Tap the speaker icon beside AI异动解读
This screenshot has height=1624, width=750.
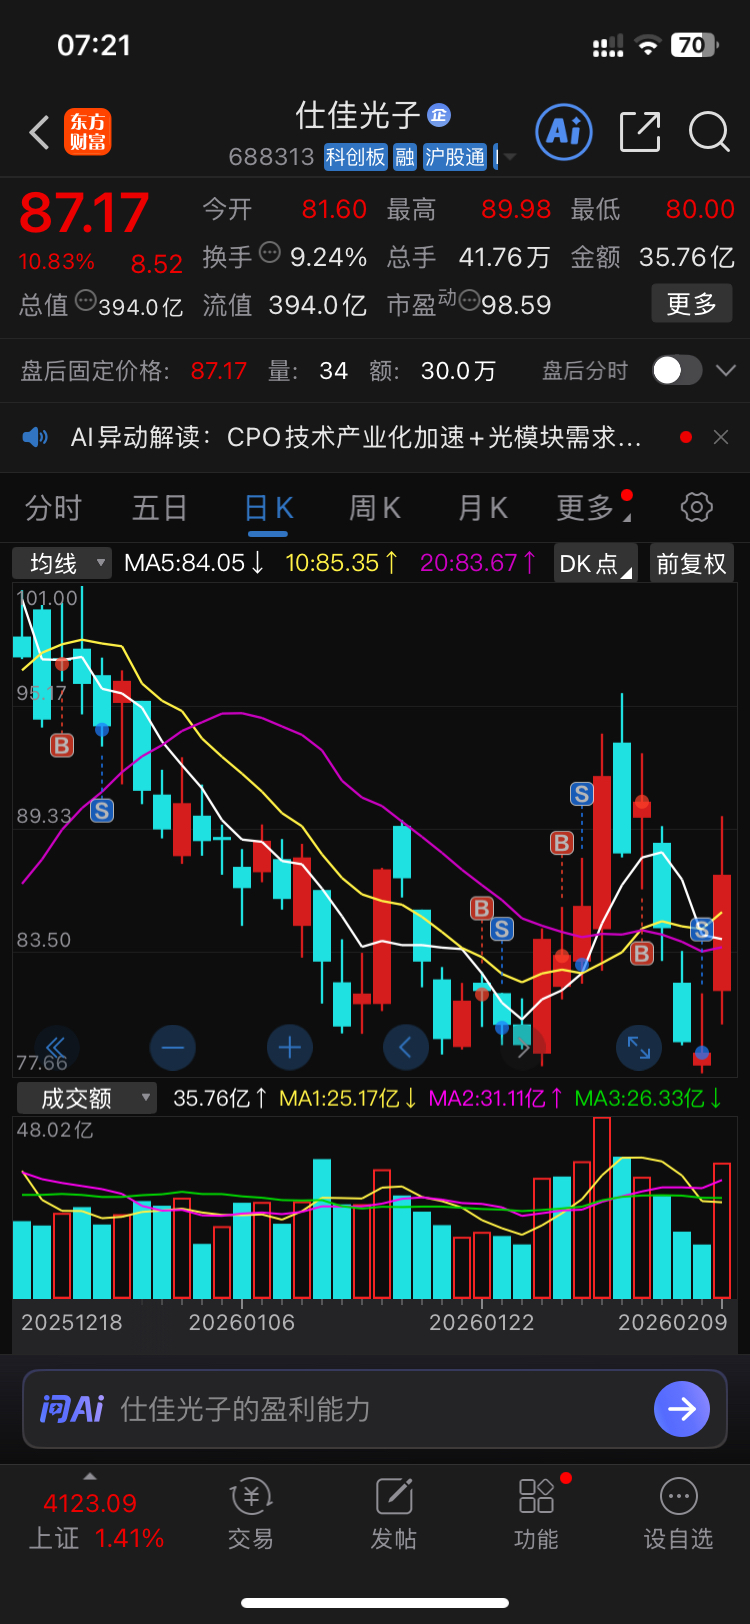point(36,437)
